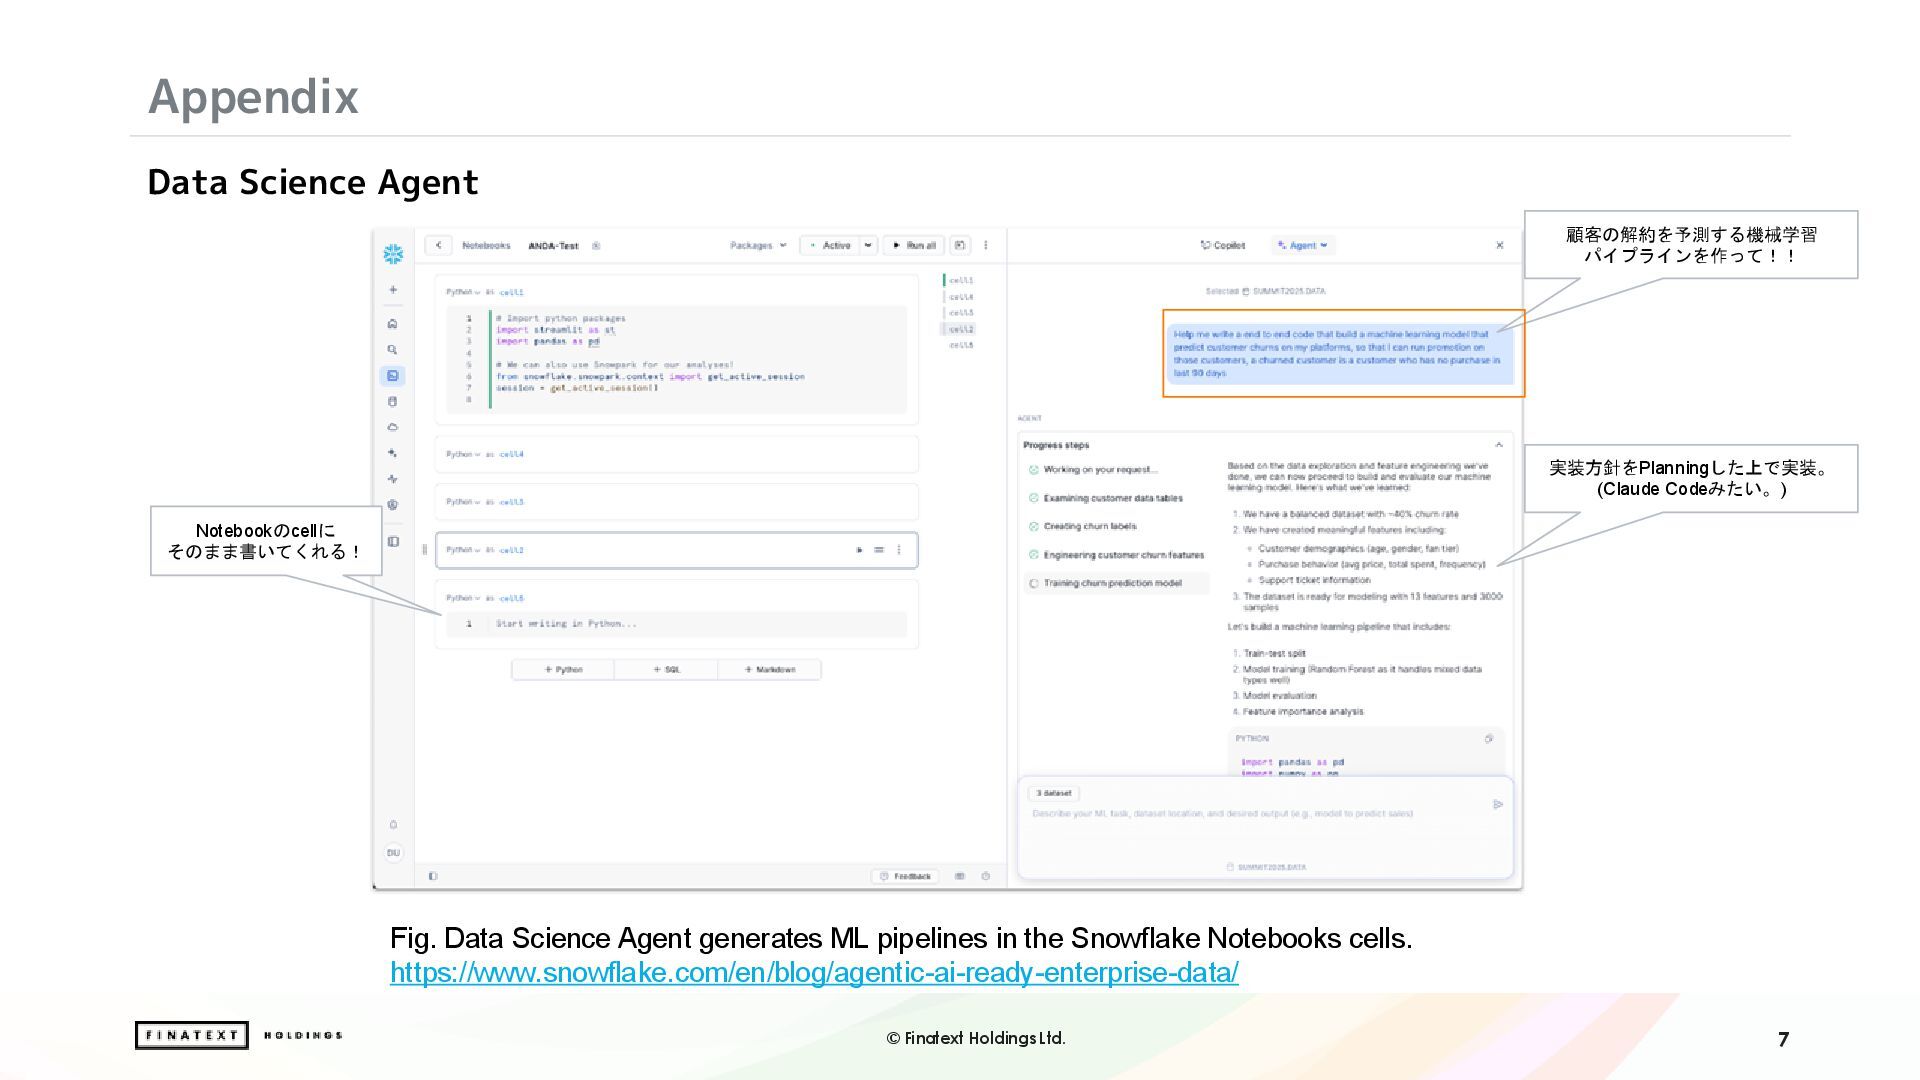The image size is (1920, 1080).
Task: Go back with the notebook back arrow
Action: [438, 245]
